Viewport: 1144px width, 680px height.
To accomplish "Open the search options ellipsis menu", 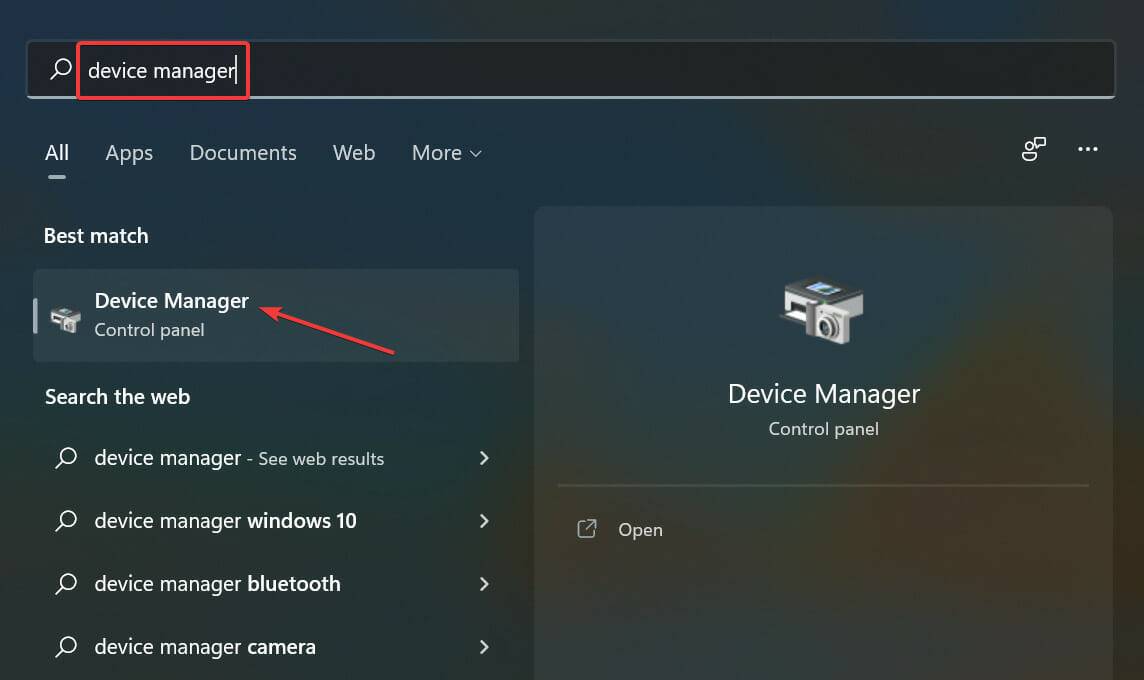I will [1088, 149].
